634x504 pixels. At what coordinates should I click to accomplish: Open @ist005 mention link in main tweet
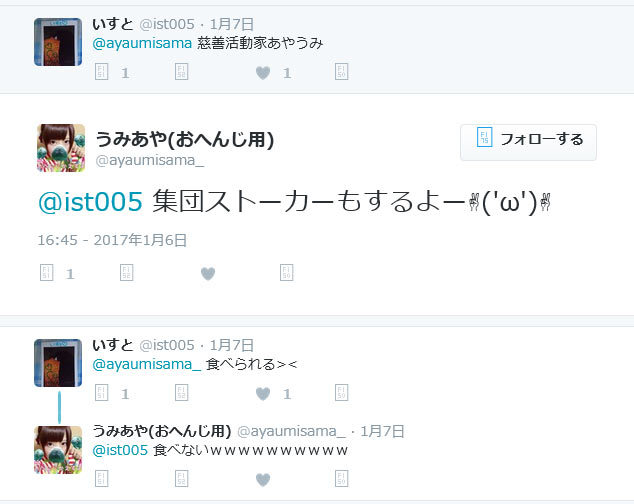91,201
